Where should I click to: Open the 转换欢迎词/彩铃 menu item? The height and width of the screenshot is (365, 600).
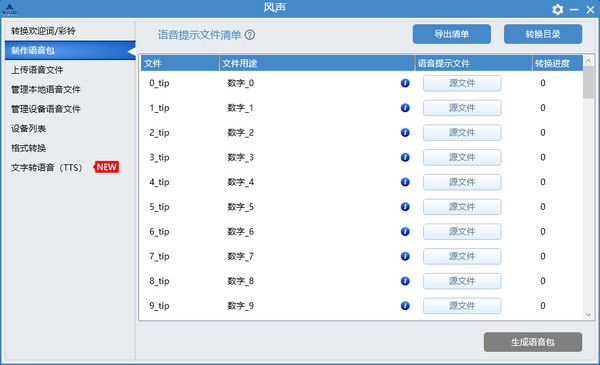(43, 31)
